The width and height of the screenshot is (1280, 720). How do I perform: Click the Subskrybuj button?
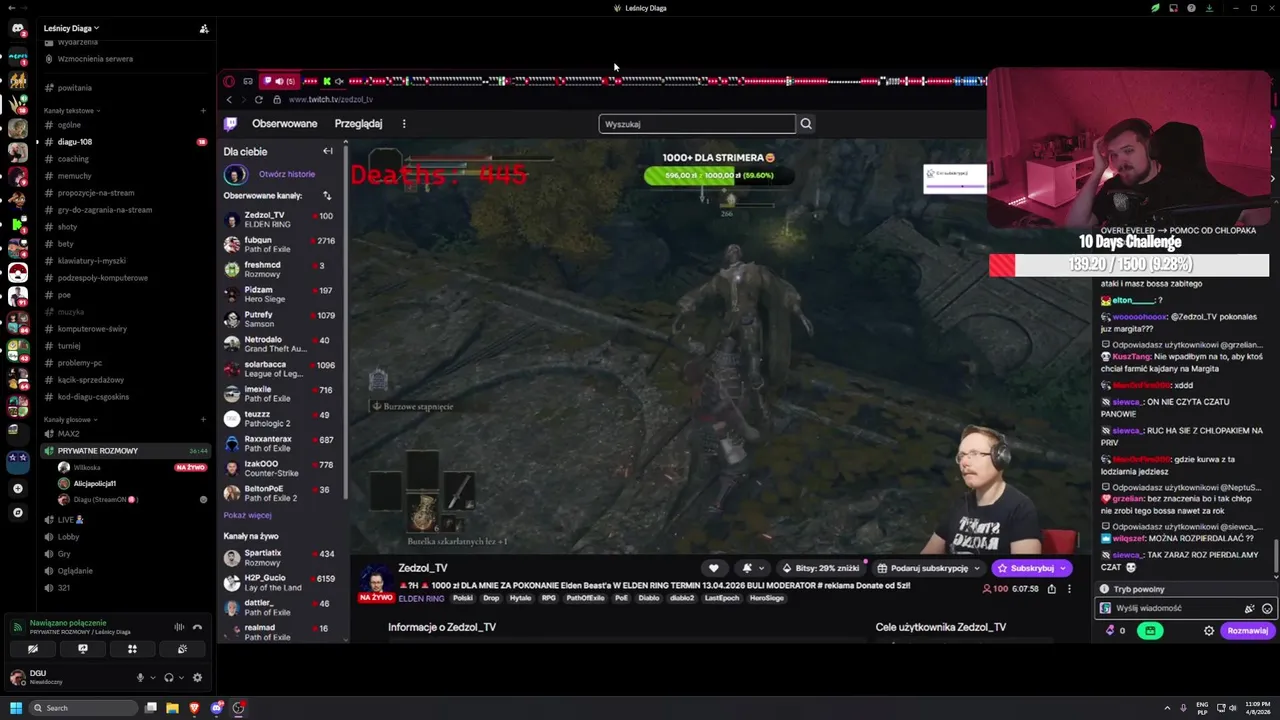(1031, 568)
